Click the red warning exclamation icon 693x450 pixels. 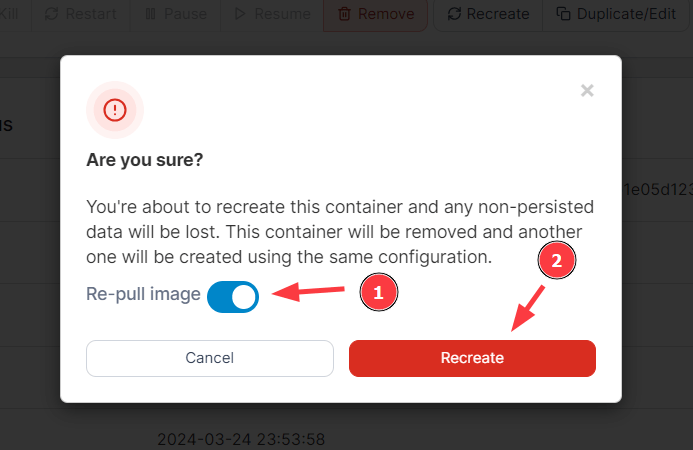click(x=115, y=110)
